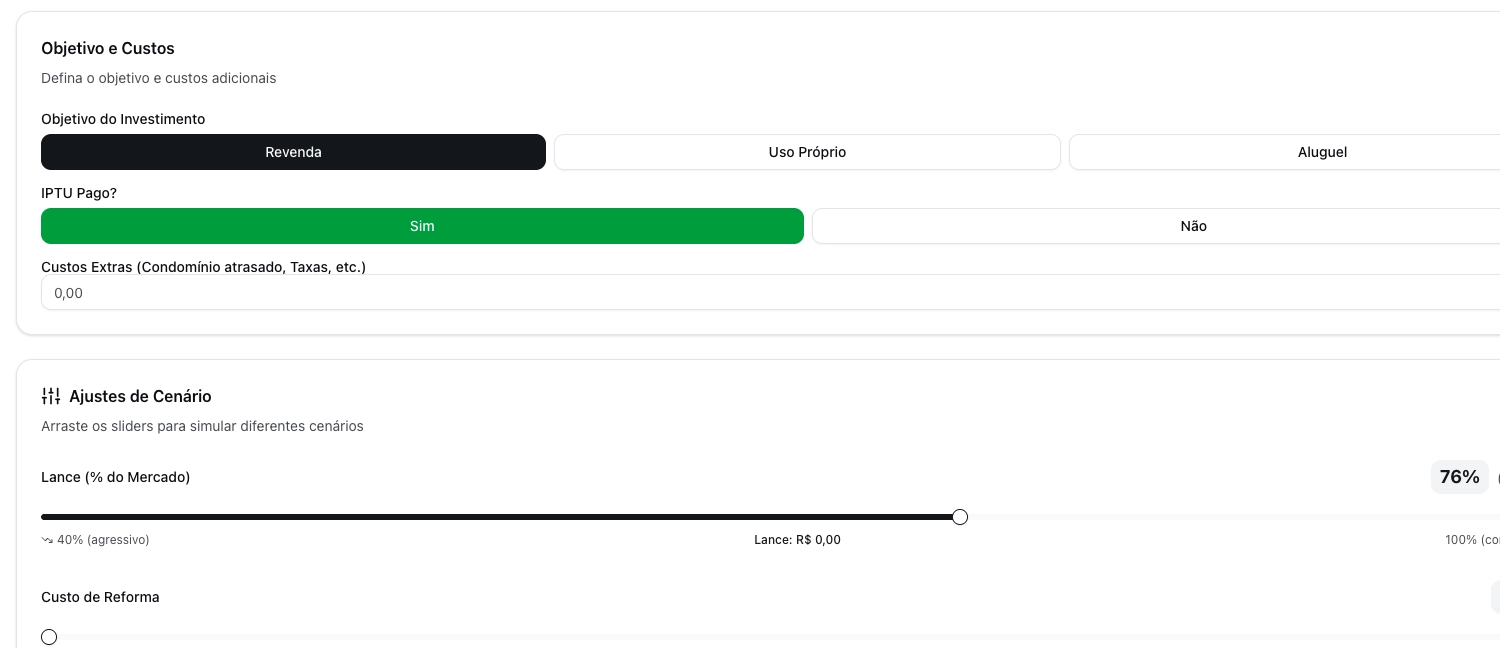Pick Aluguel as the investment objective
The width and height of the screenshot is (1500, 648).
pyautogui.click(x=1321, y=152)
